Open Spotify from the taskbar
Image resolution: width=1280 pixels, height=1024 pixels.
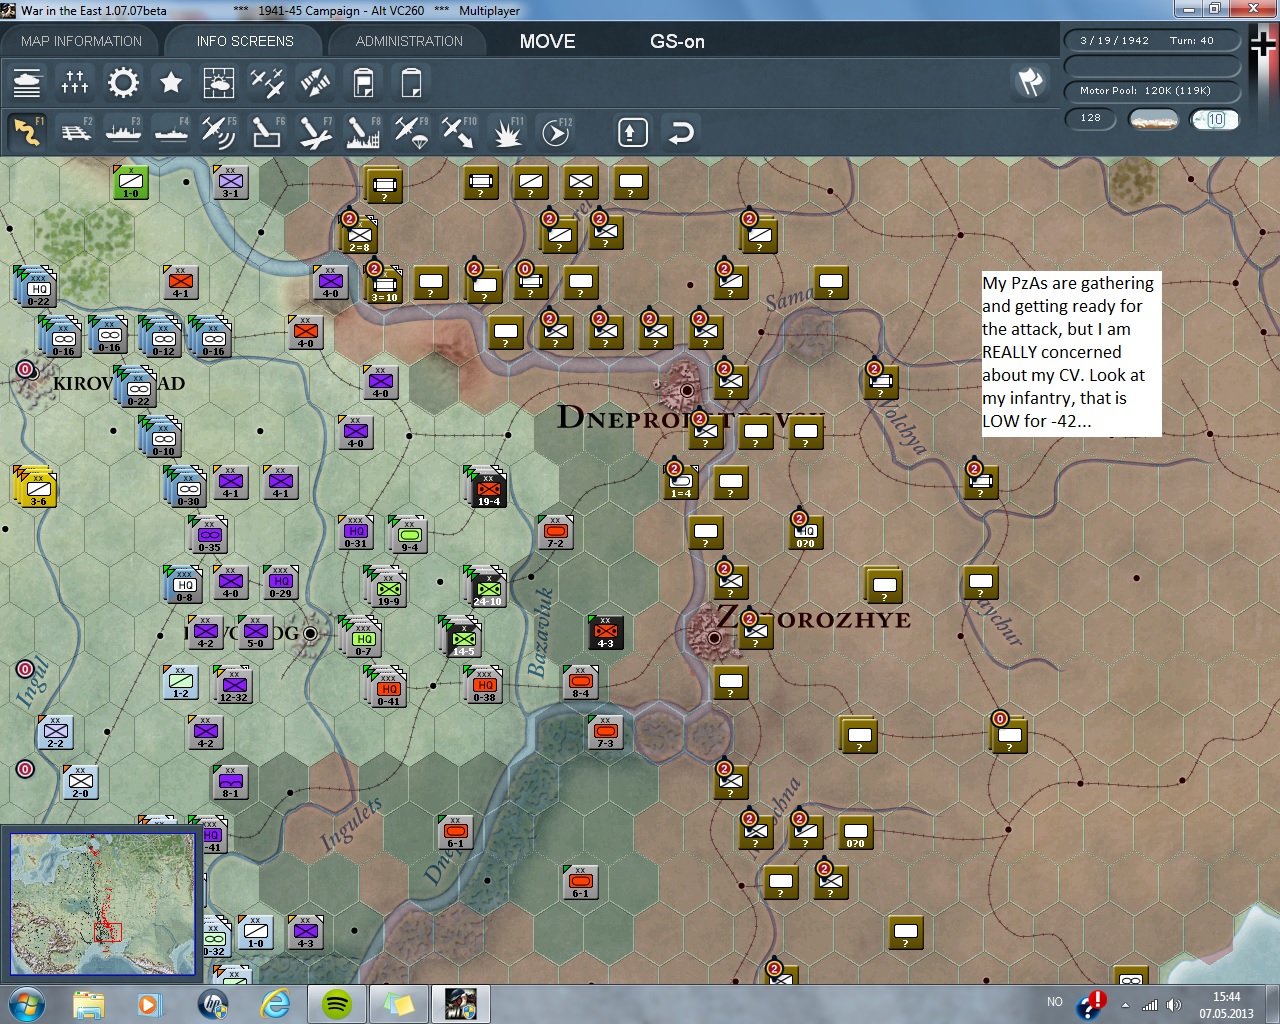(337, 1004)
